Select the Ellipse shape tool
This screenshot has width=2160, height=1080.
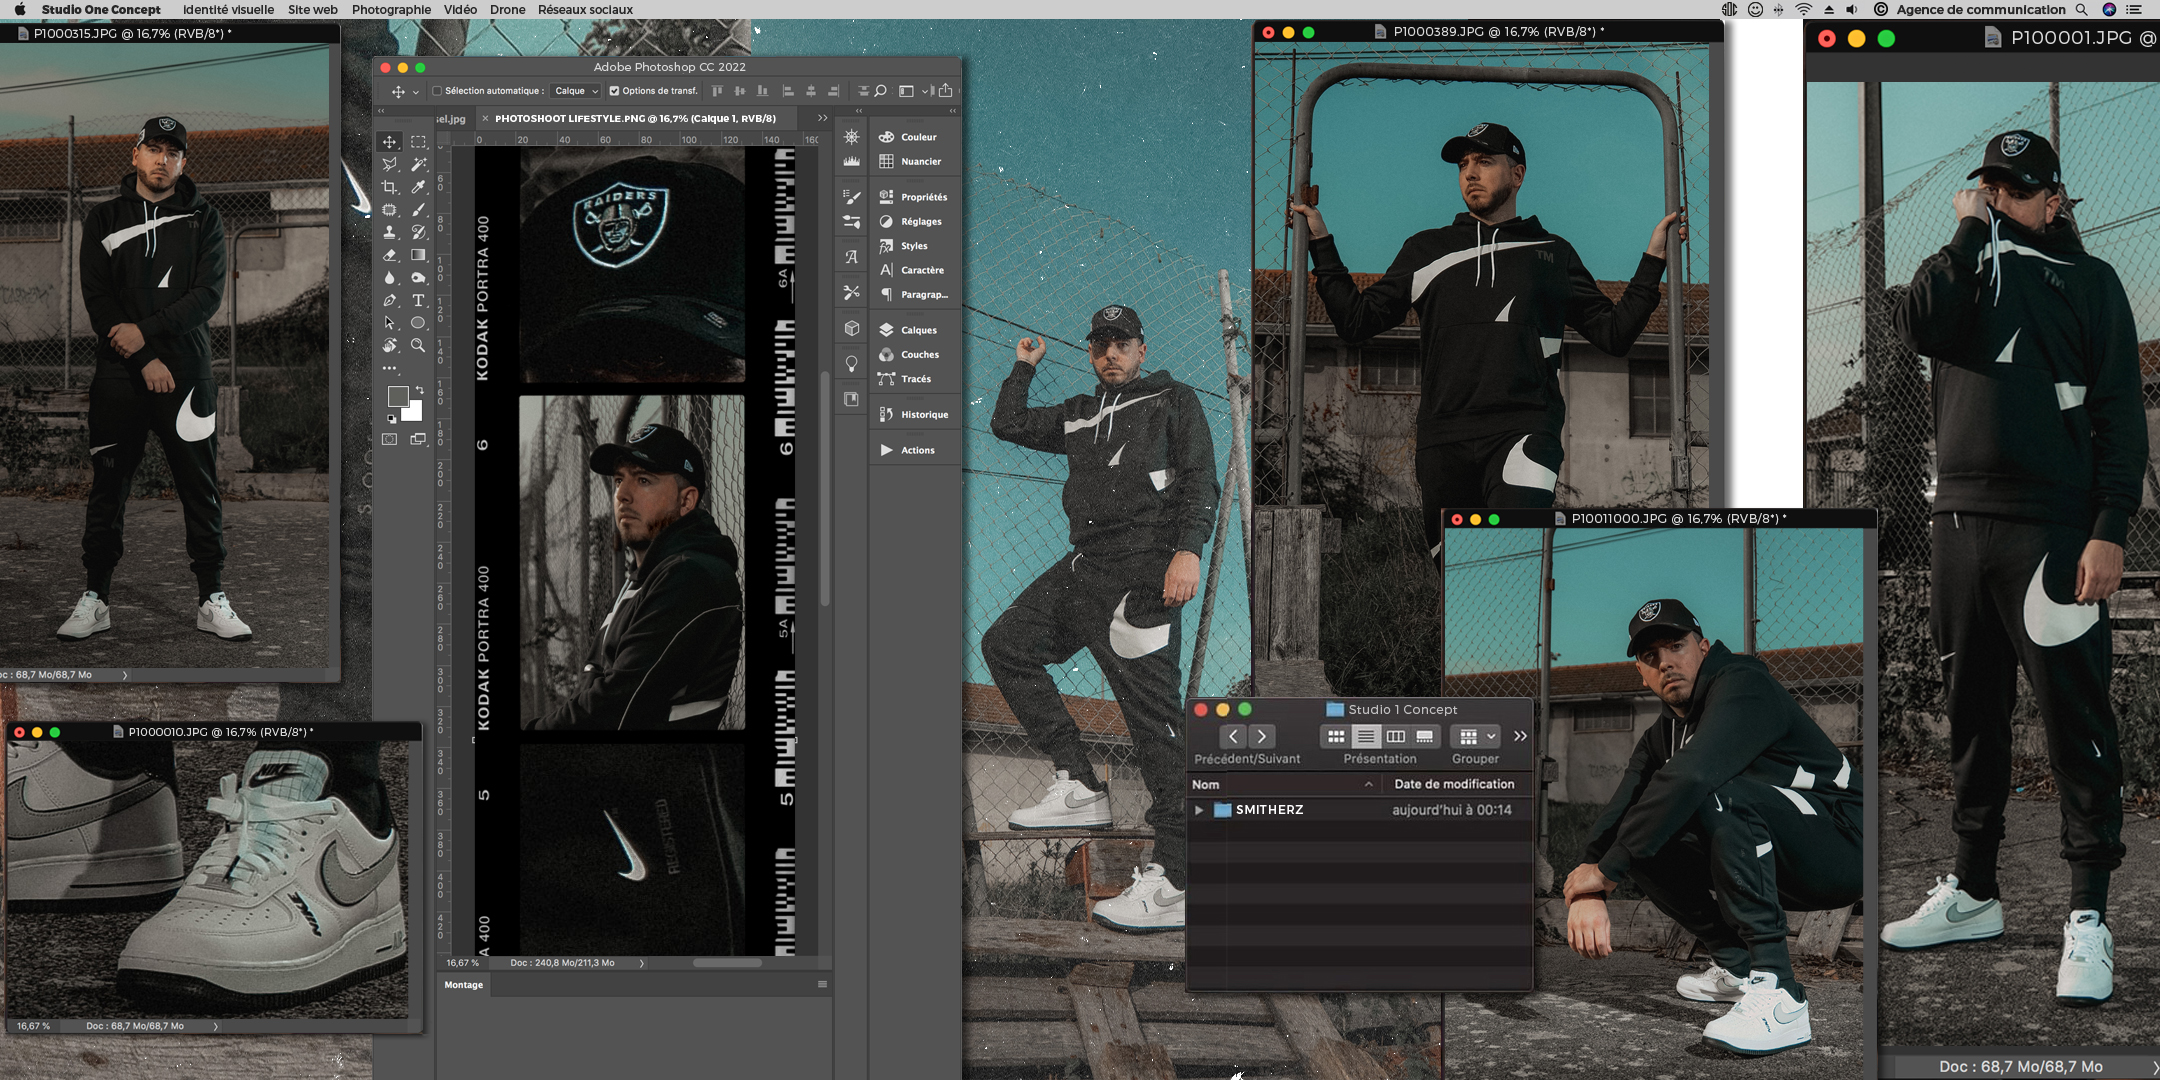[x=418, y=323]
